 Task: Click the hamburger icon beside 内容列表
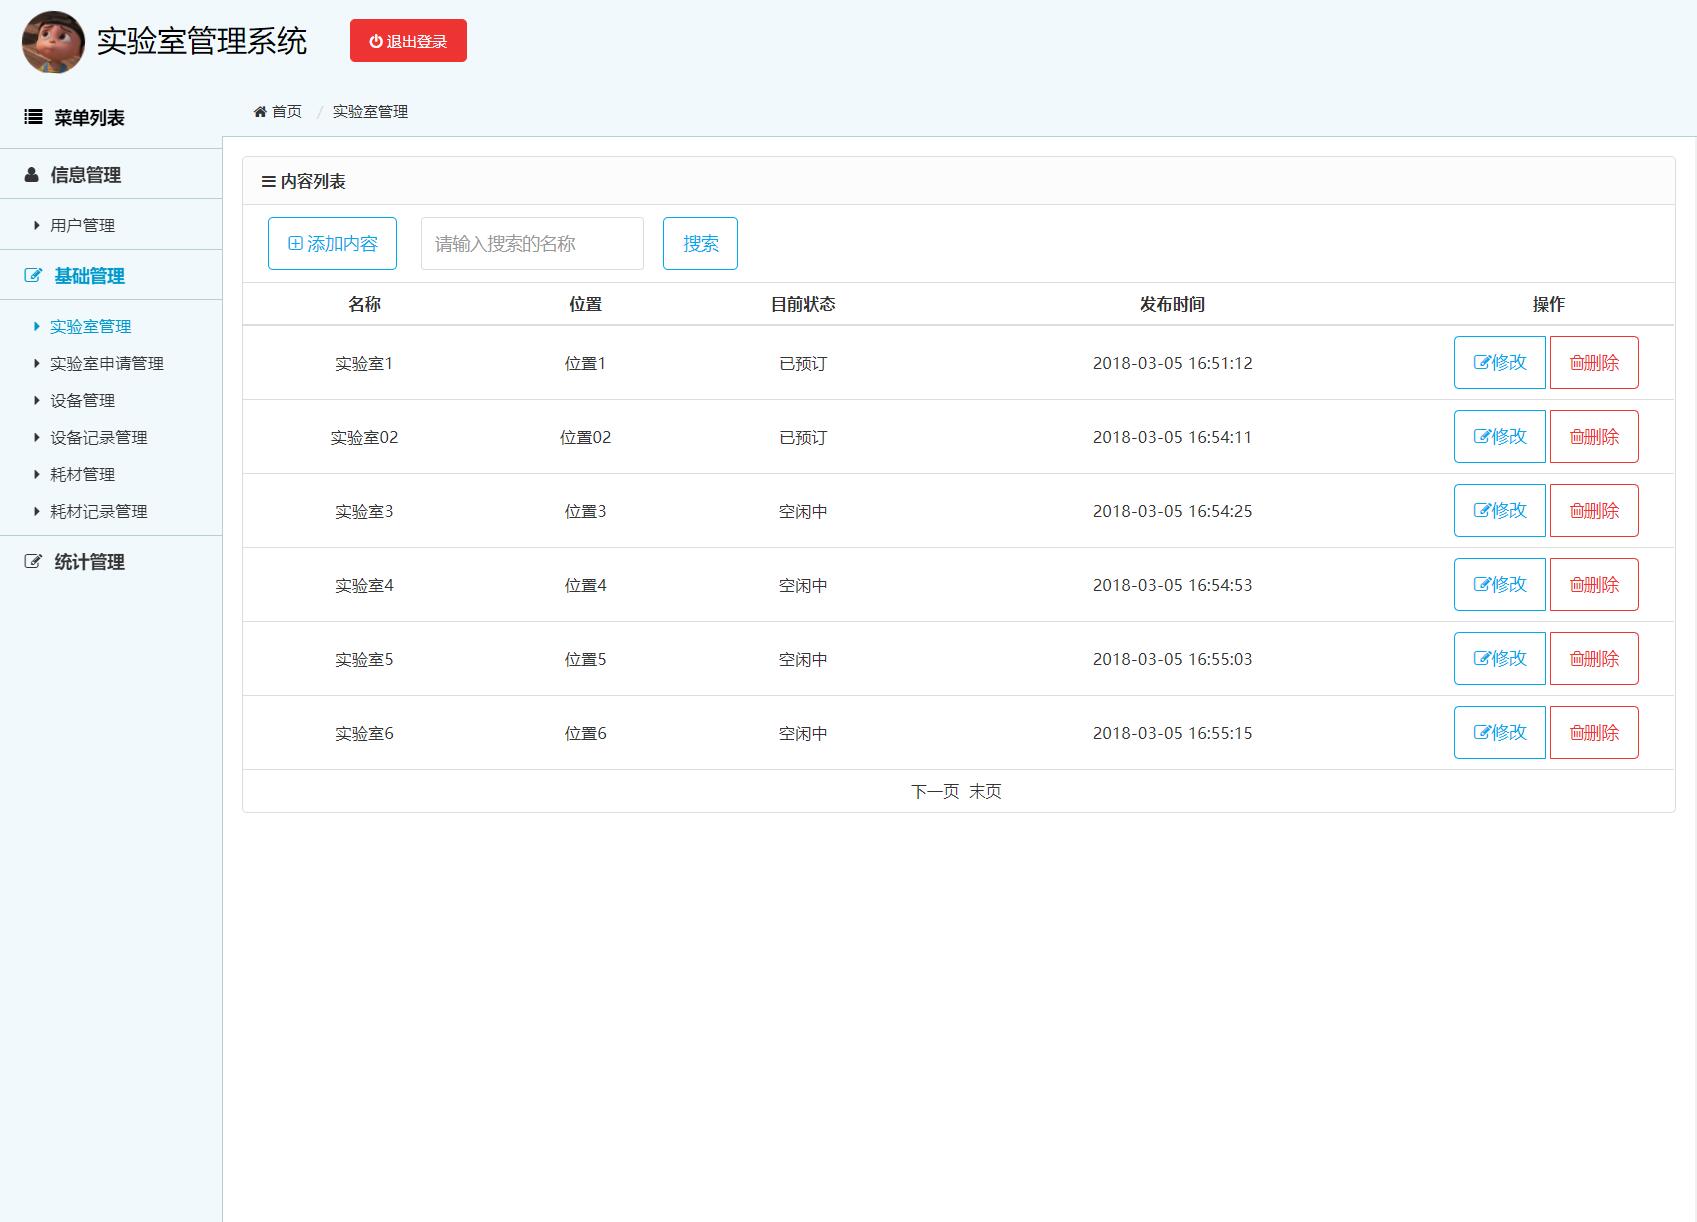(x=268, y=182)
